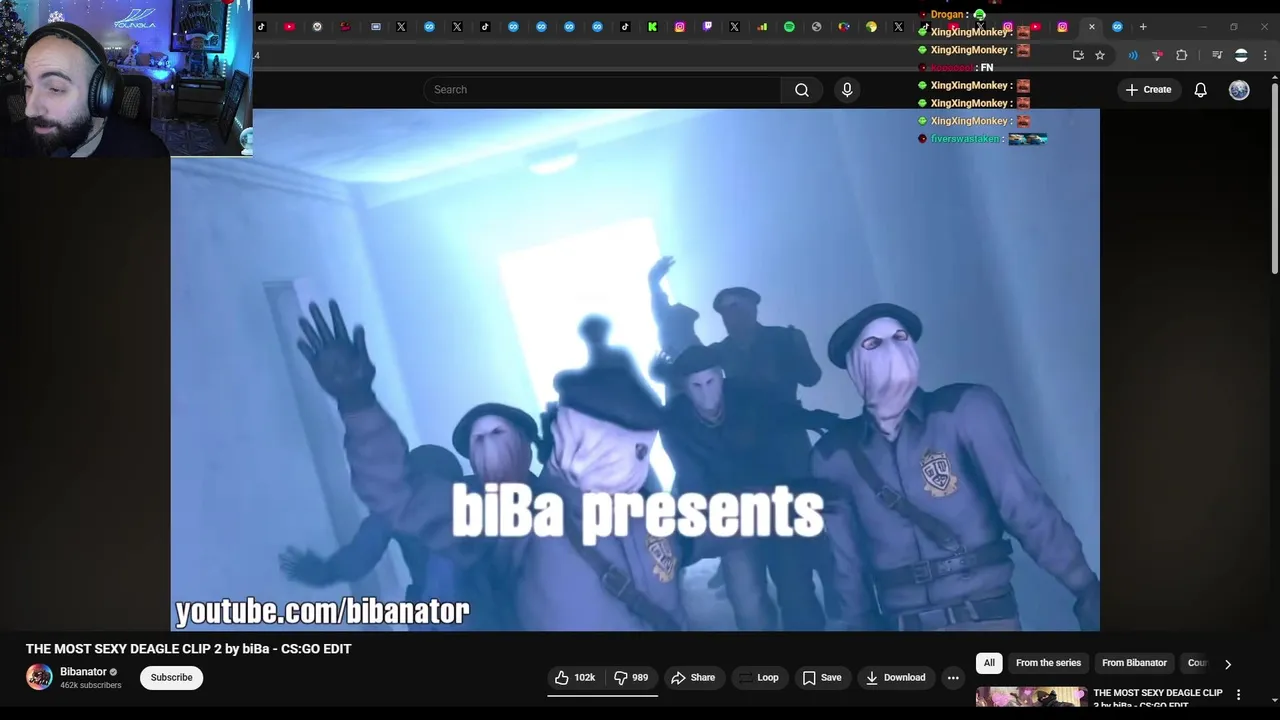Screen dimensions: 1280x720
Task: Save the video to a playlist
Action: point(822,678)
